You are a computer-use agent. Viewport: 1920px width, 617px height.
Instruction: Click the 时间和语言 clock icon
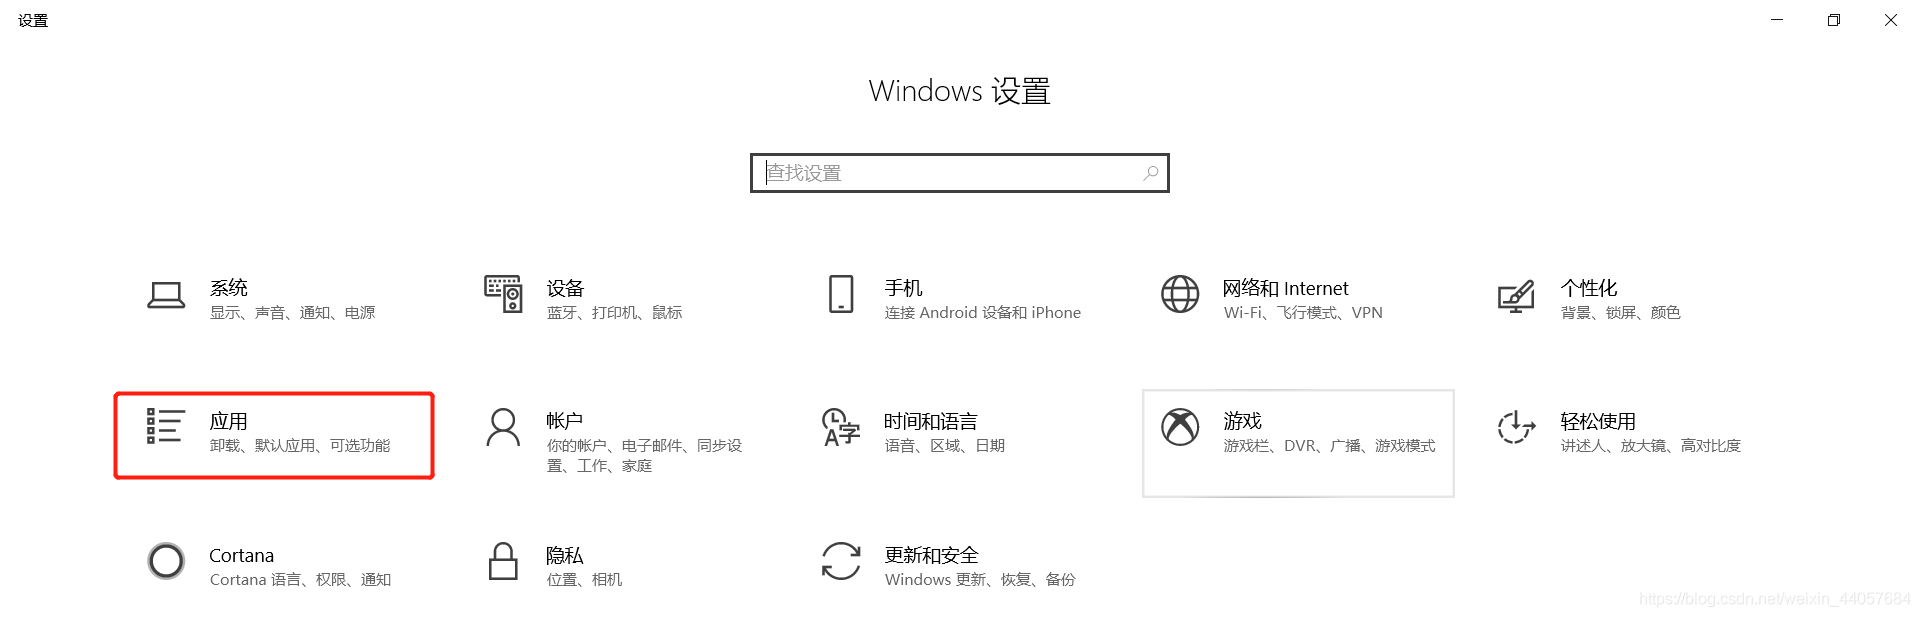tap(841, 427)
